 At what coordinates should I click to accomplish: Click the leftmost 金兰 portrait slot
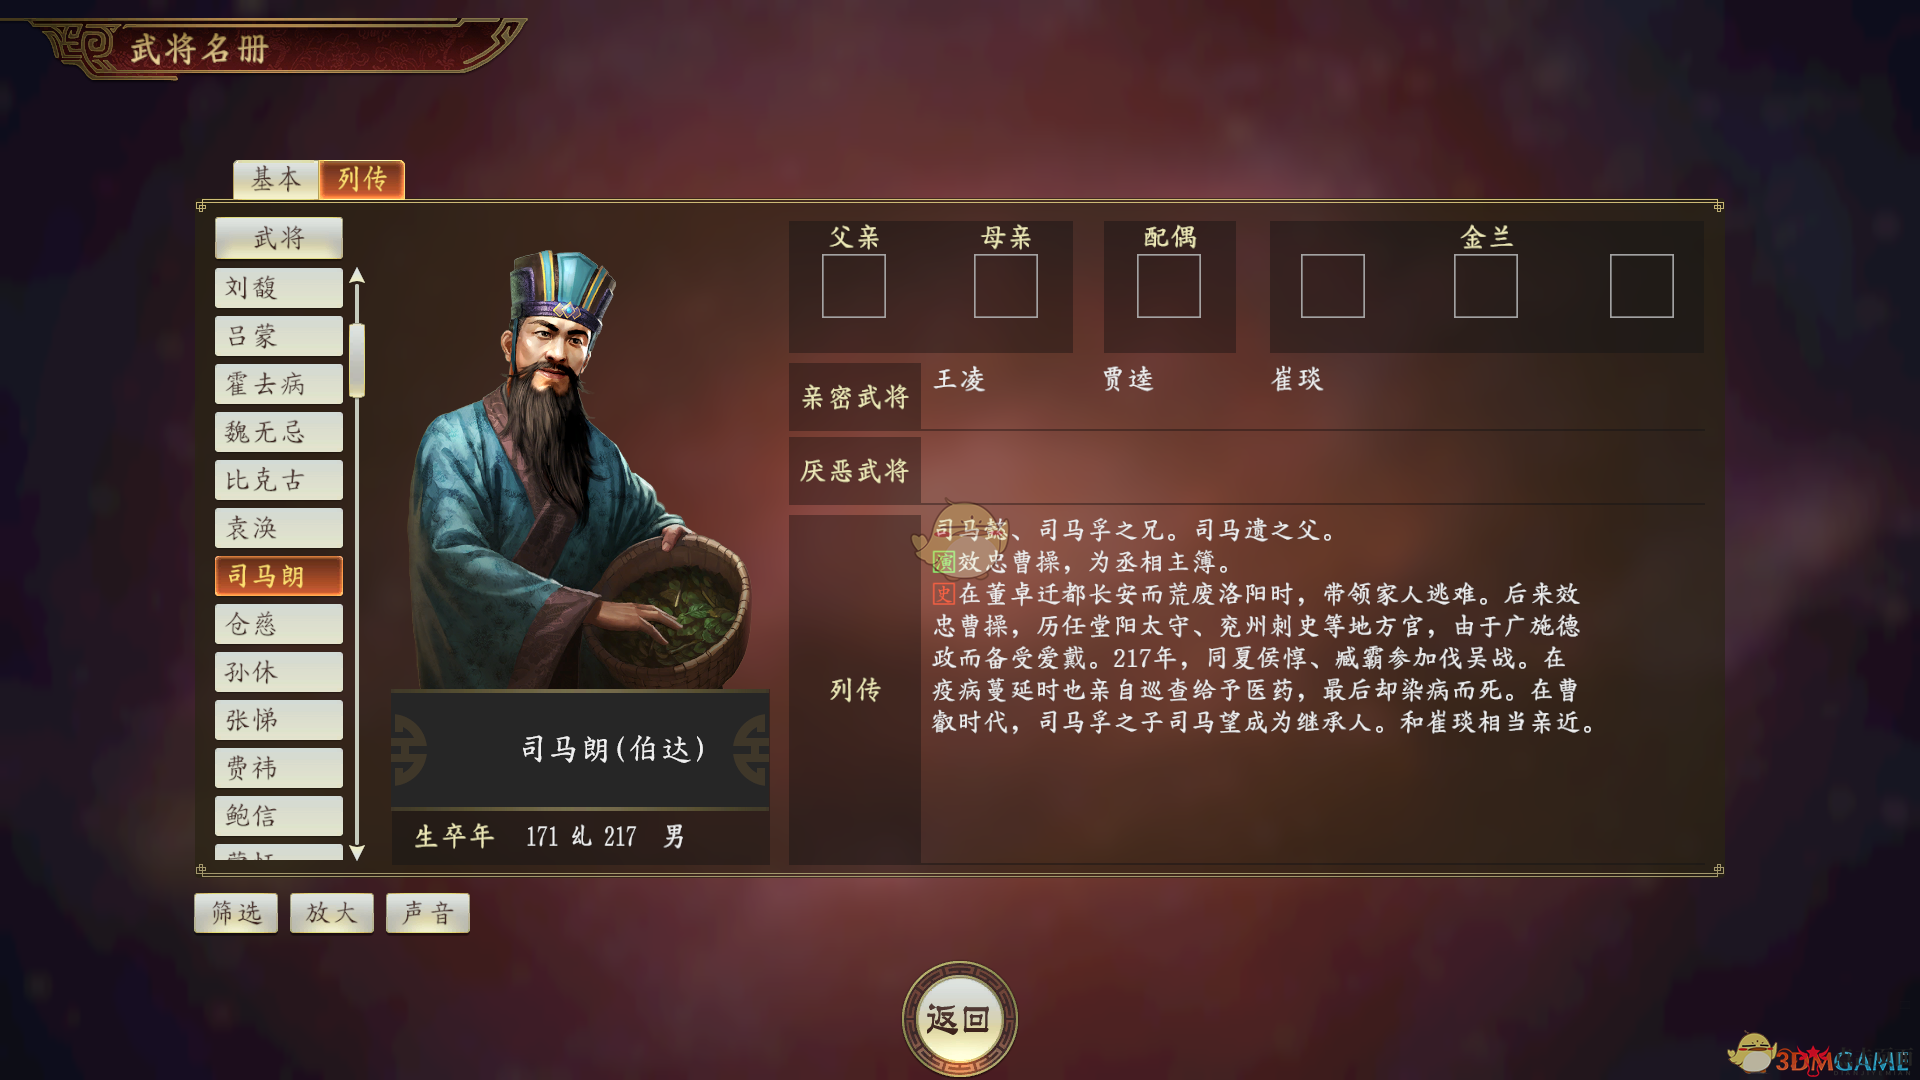(x=1333, y=286)
